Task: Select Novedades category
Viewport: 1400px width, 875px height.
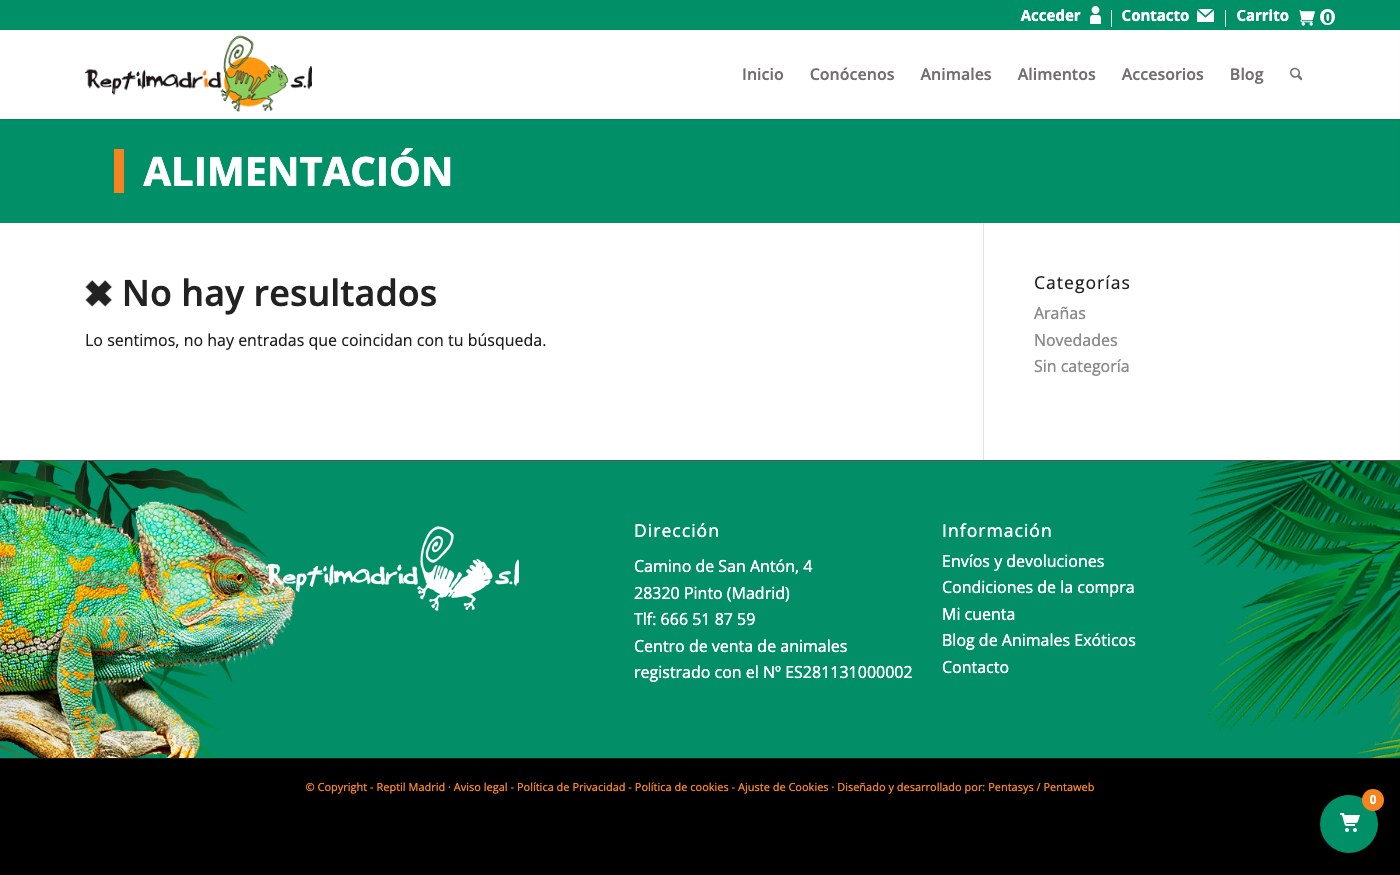Action: click(x=1075, y=340)
